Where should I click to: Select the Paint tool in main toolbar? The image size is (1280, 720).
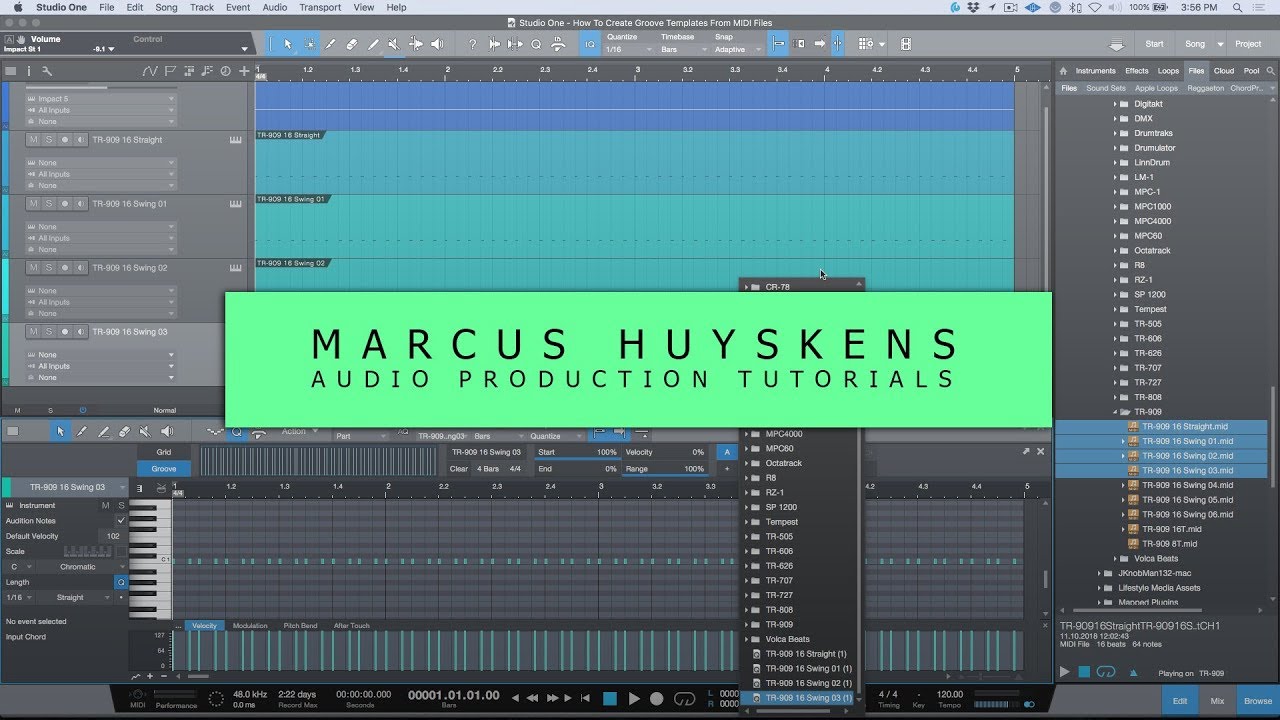[373, 44]
